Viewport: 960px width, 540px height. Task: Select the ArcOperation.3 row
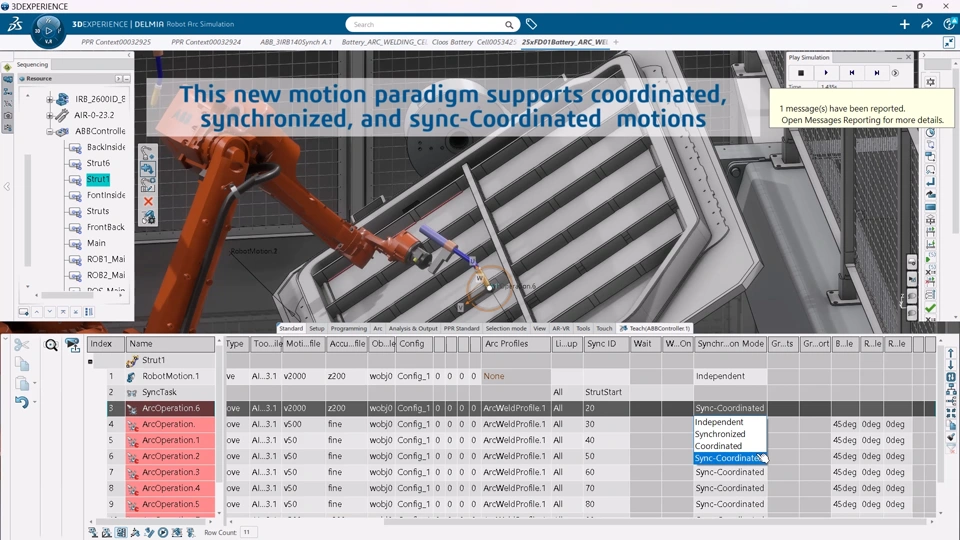170,472
